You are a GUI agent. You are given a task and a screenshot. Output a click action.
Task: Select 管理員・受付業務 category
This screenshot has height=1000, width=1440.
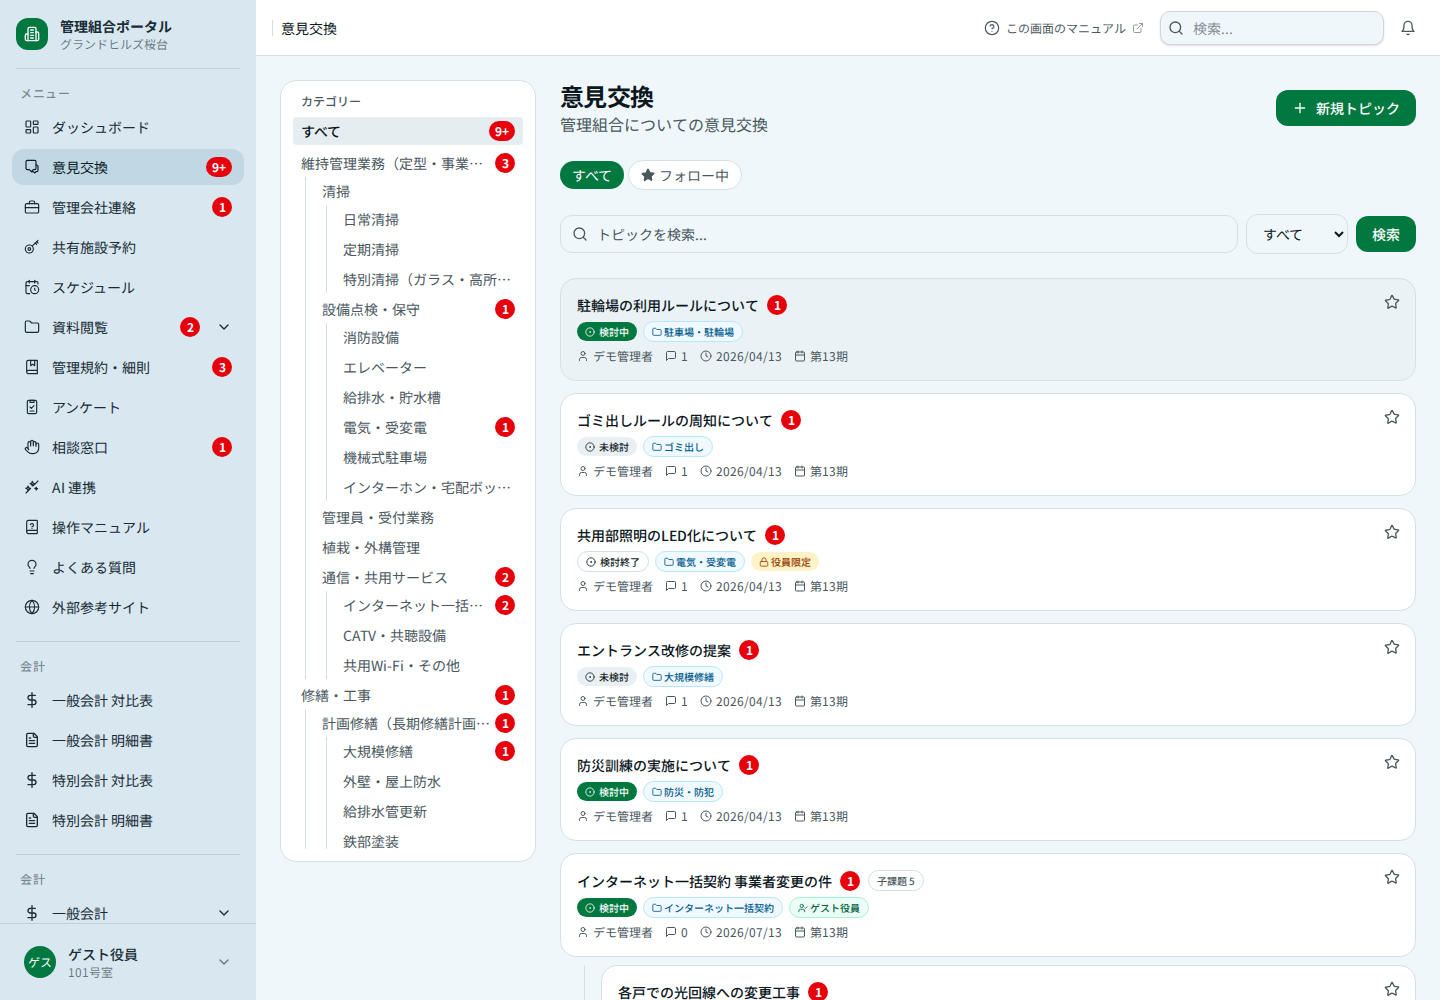point(418,518)
